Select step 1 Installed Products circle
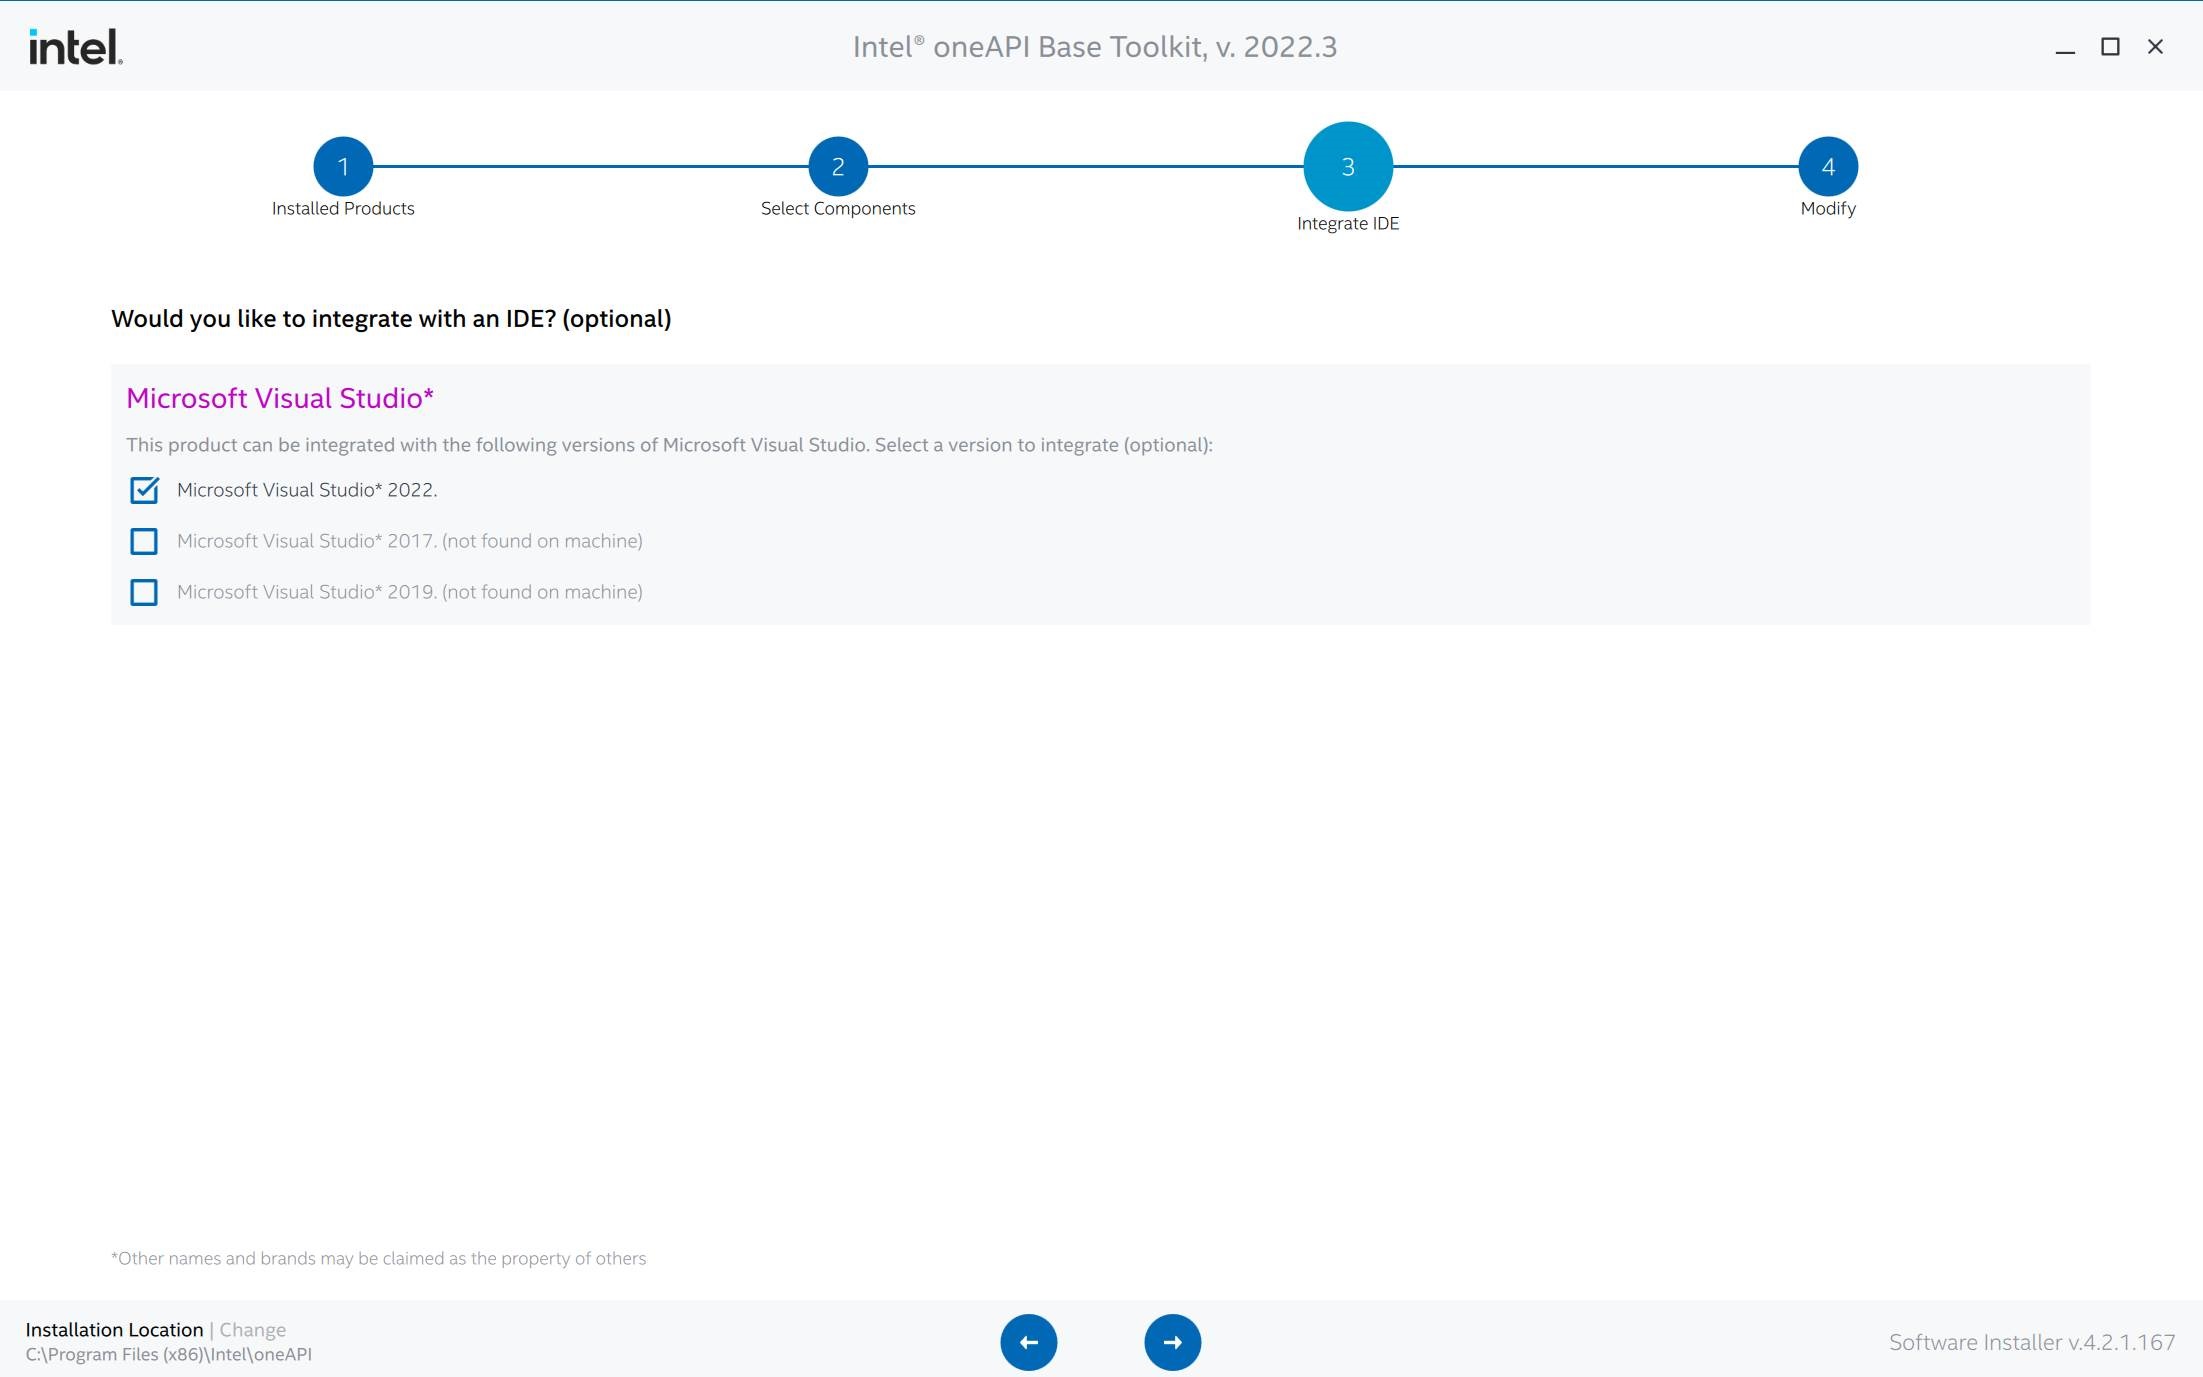 pyautogui.click(x=344, y=166)
